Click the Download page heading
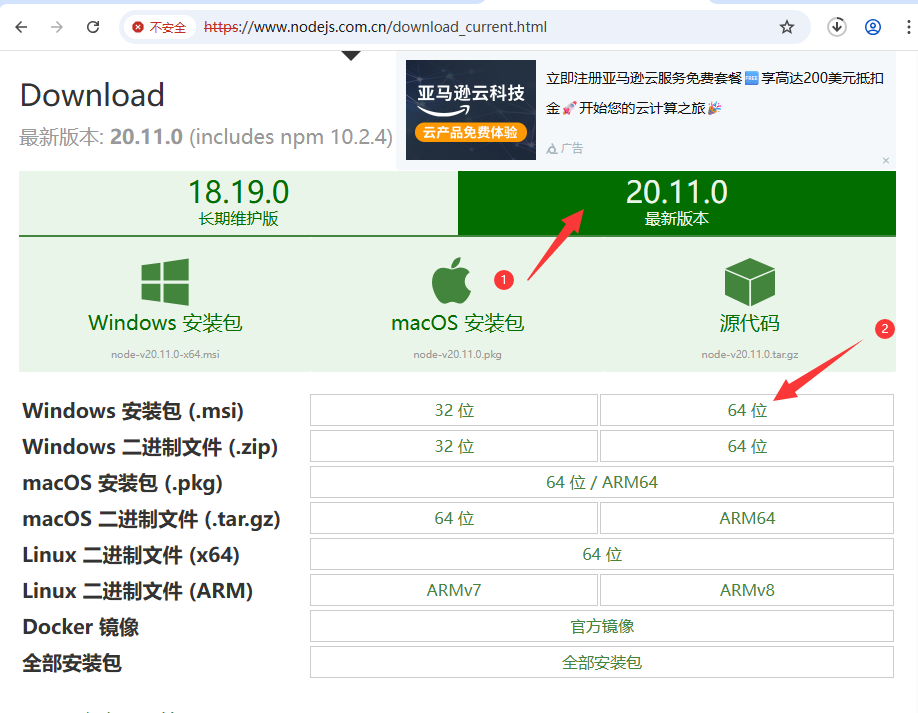This screenshot has height=713, width=918. pyautogui.click(x=93, y=95)
